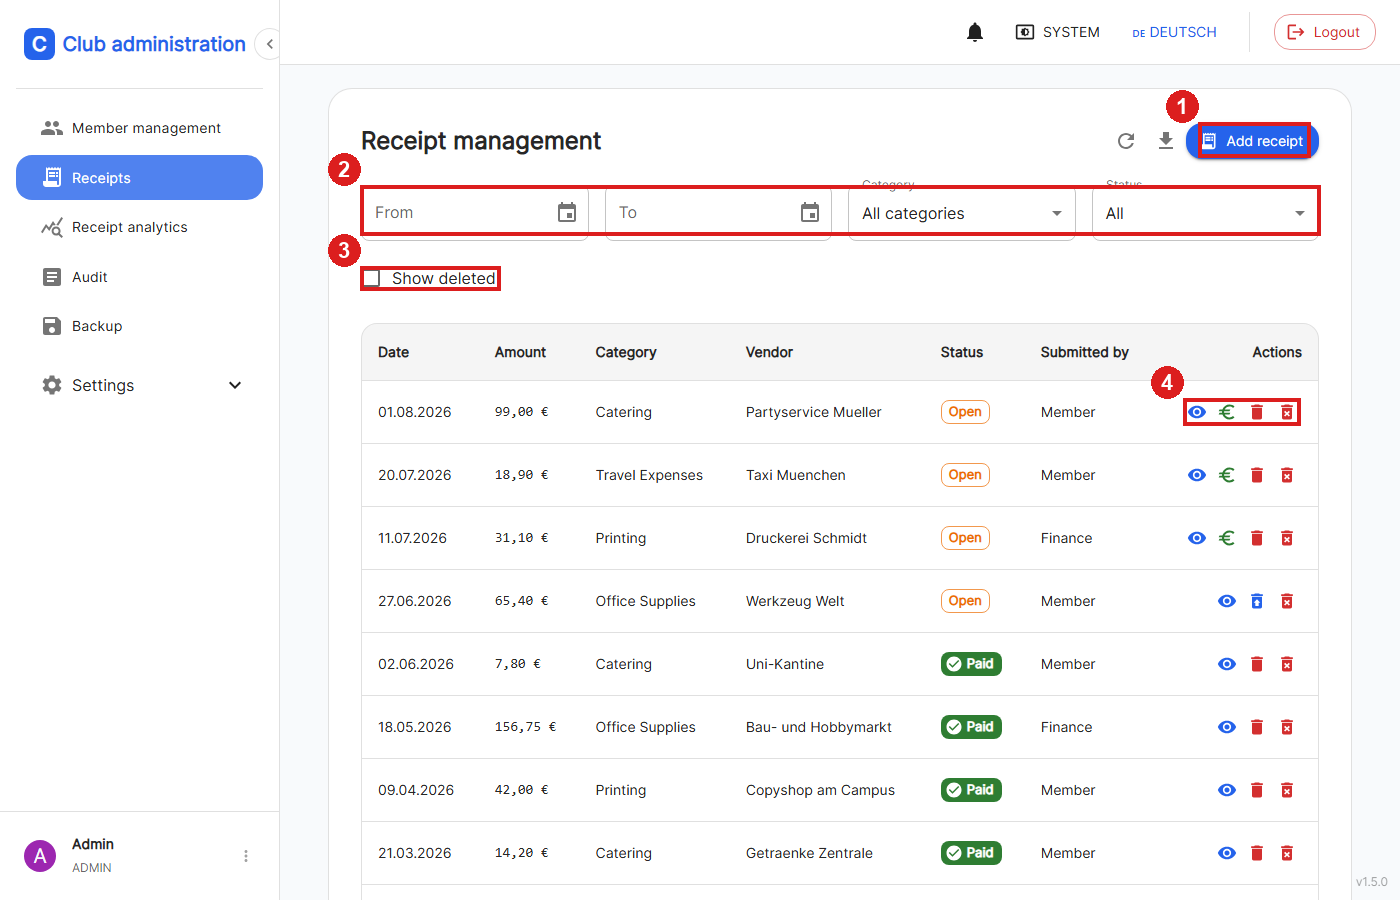
Task: Switch language to DEUTSCH
Action: 1174,32
